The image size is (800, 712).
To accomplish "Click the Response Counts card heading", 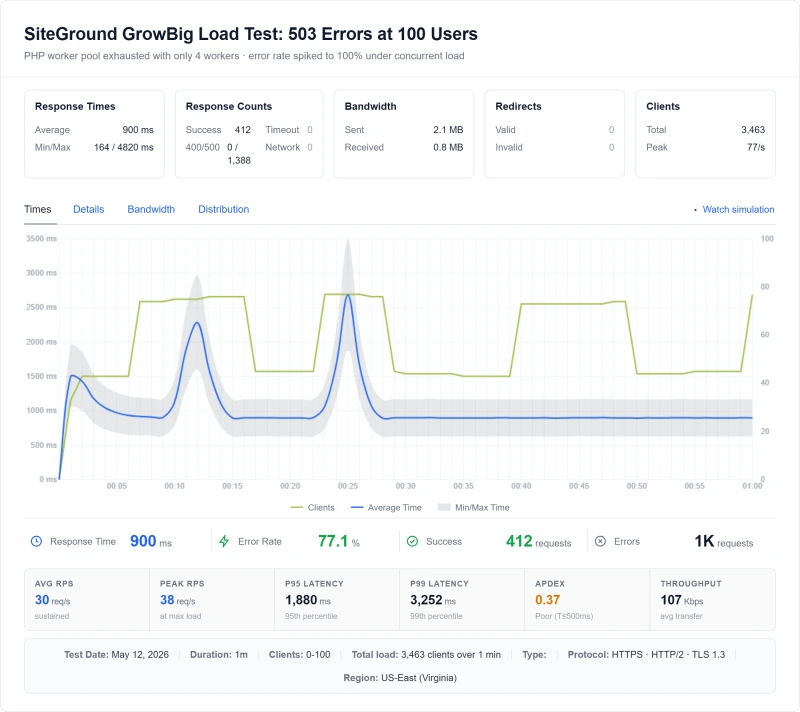I will click(x=229, y=106).
